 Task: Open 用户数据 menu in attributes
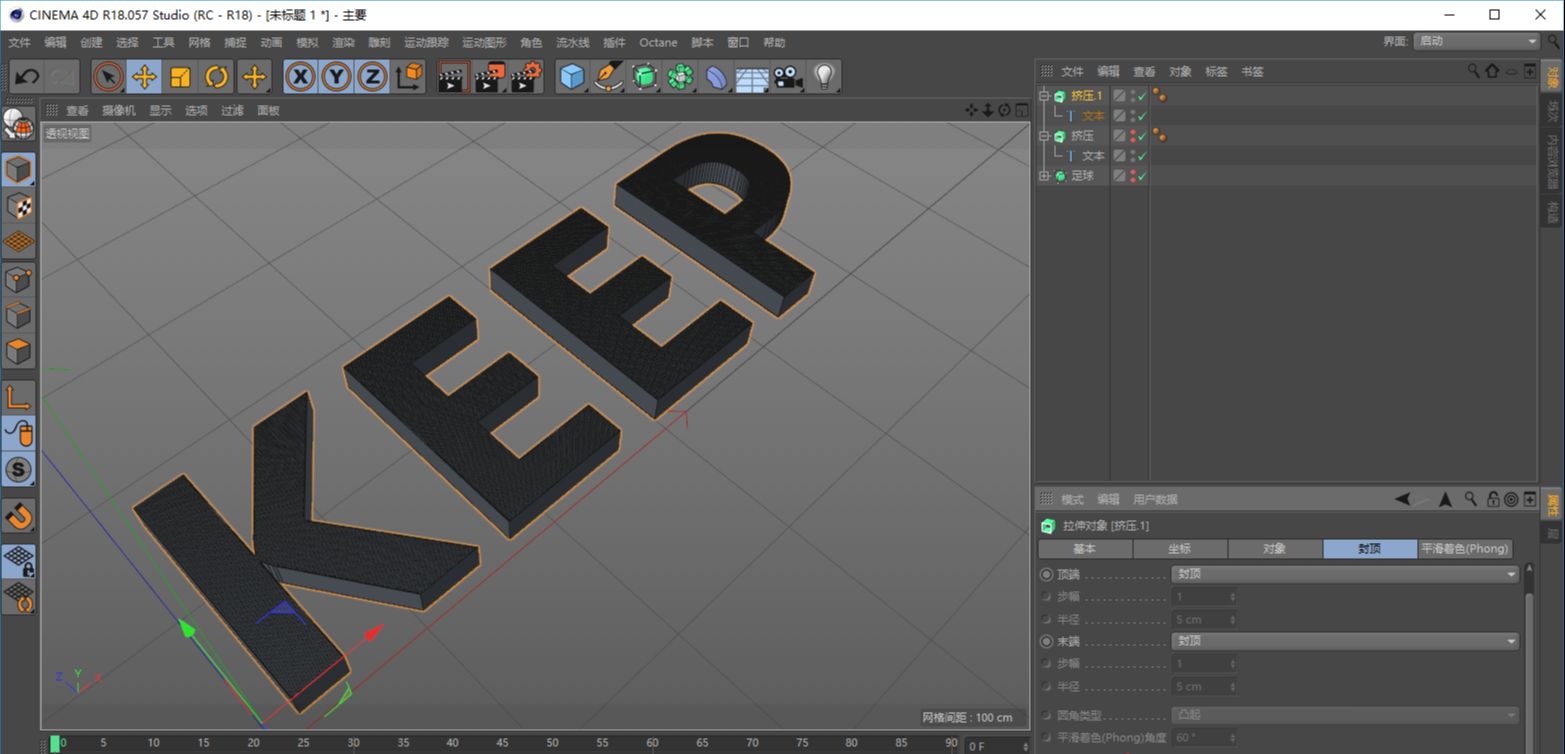[x=1155, y=499]
